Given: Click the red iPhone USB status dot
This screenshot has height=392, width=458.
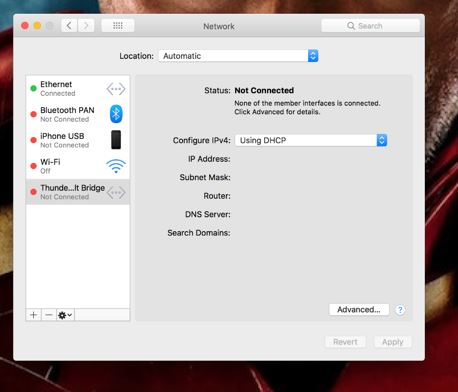Looking at the screenshot, I should pos(33,140).
